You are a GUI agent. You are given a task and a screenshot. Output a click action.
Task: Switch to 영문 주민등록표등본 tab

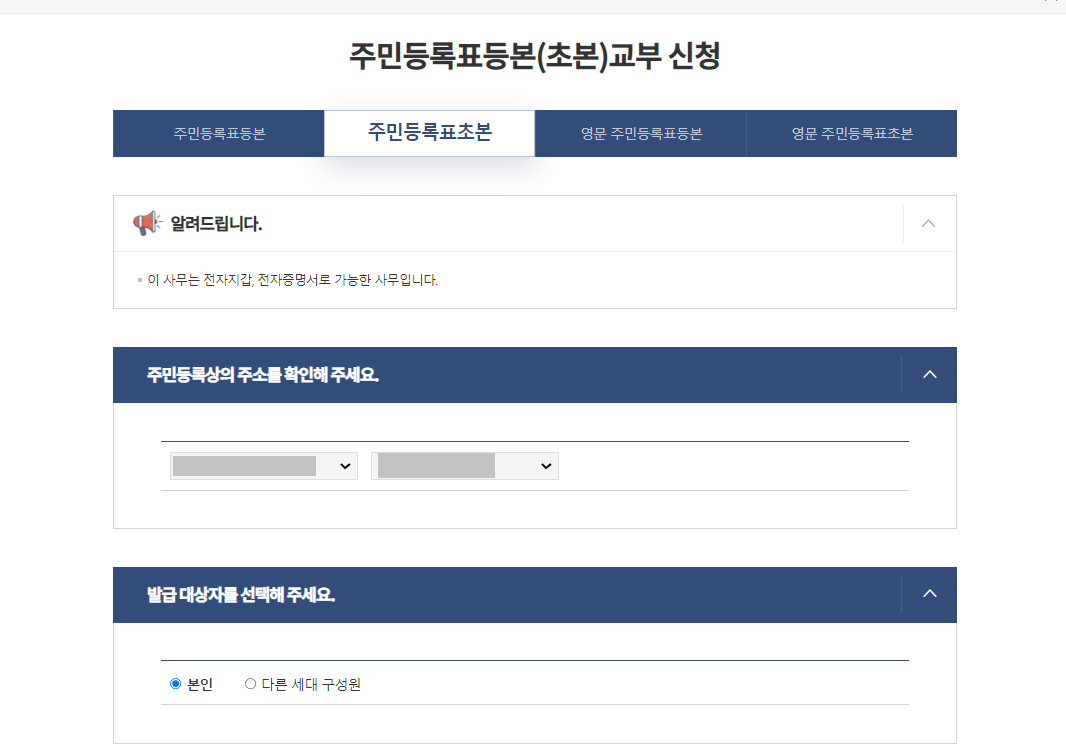click(641, 133)
